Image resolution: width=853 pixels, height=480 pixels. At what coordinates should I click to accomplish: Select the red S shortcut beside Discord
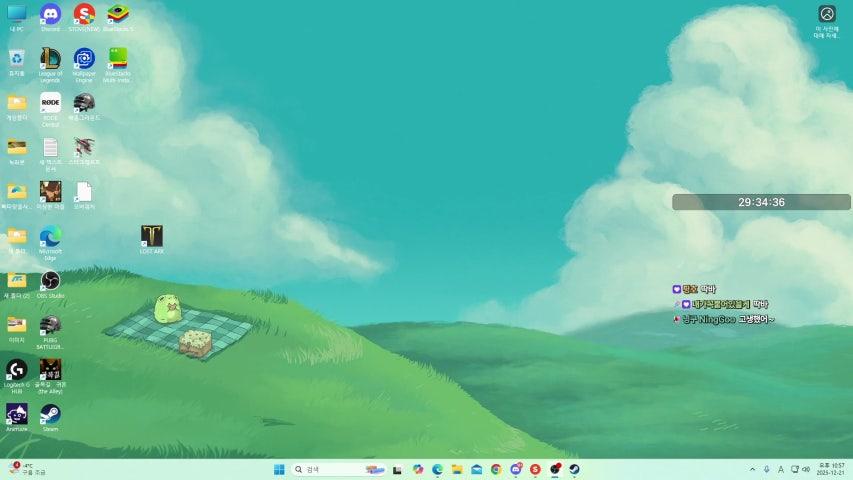click(84, 17)
